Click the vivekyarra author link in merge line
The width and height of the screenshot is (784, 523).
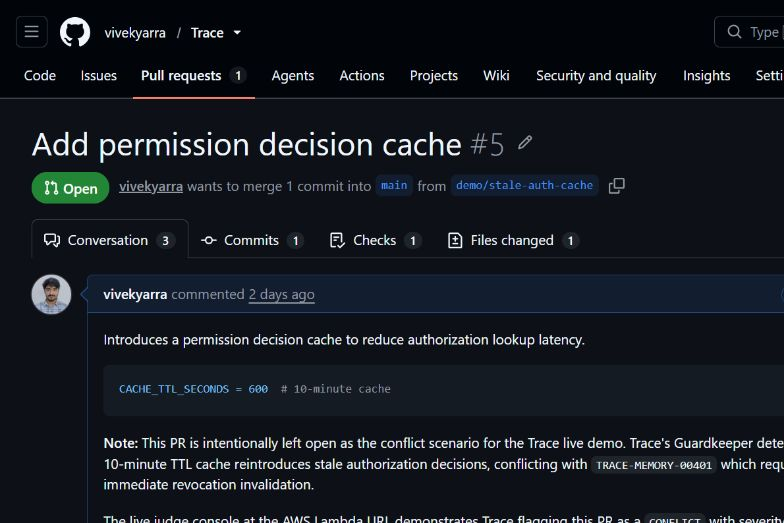pos(151,186)
